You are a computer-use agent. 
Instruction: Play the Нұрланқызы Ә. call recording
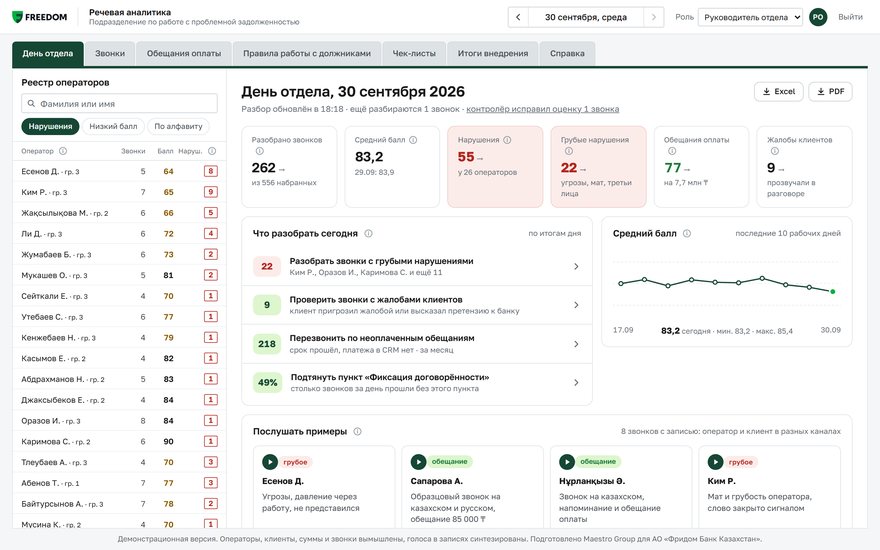pyautogui.click(x=567, y=462)
